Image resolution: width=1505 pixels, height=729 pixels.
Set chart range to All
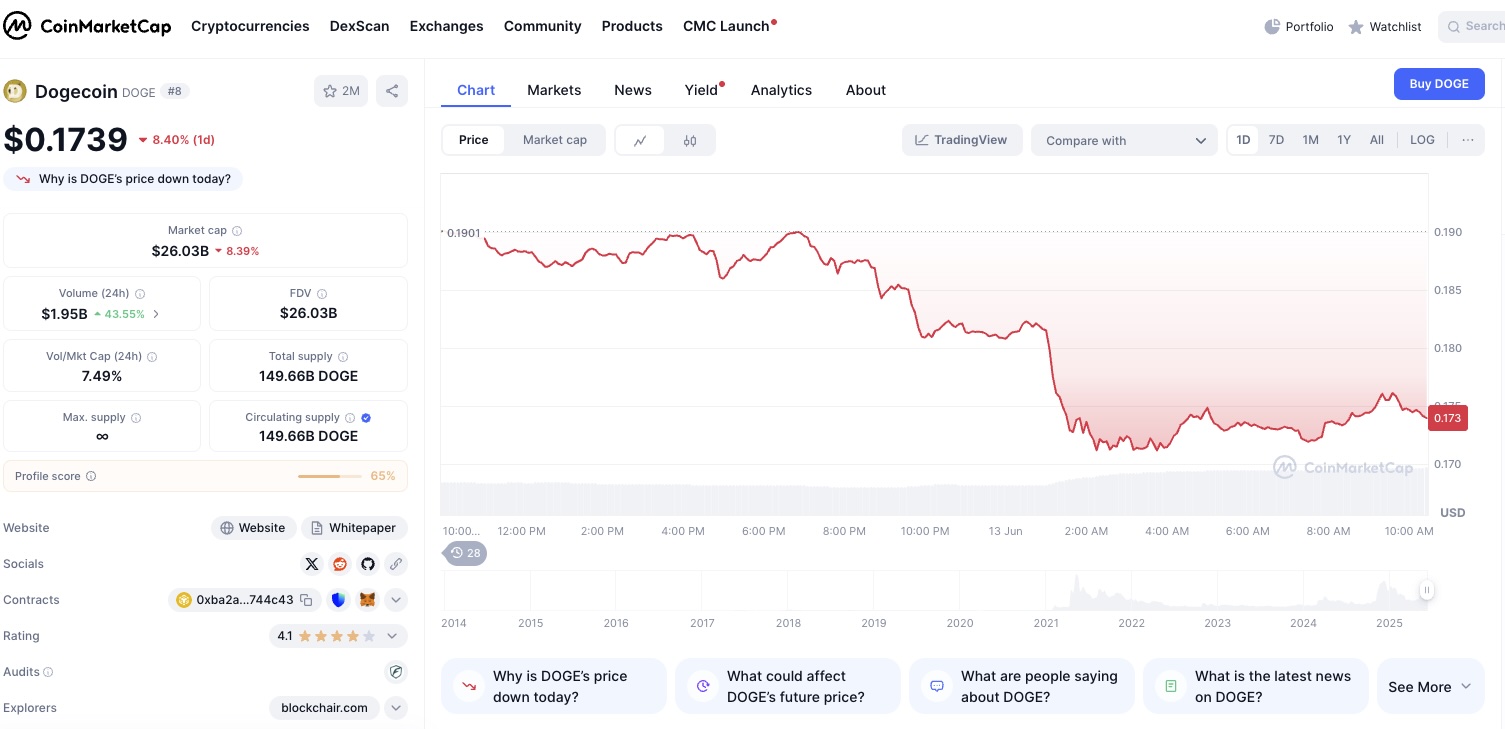1377,140
